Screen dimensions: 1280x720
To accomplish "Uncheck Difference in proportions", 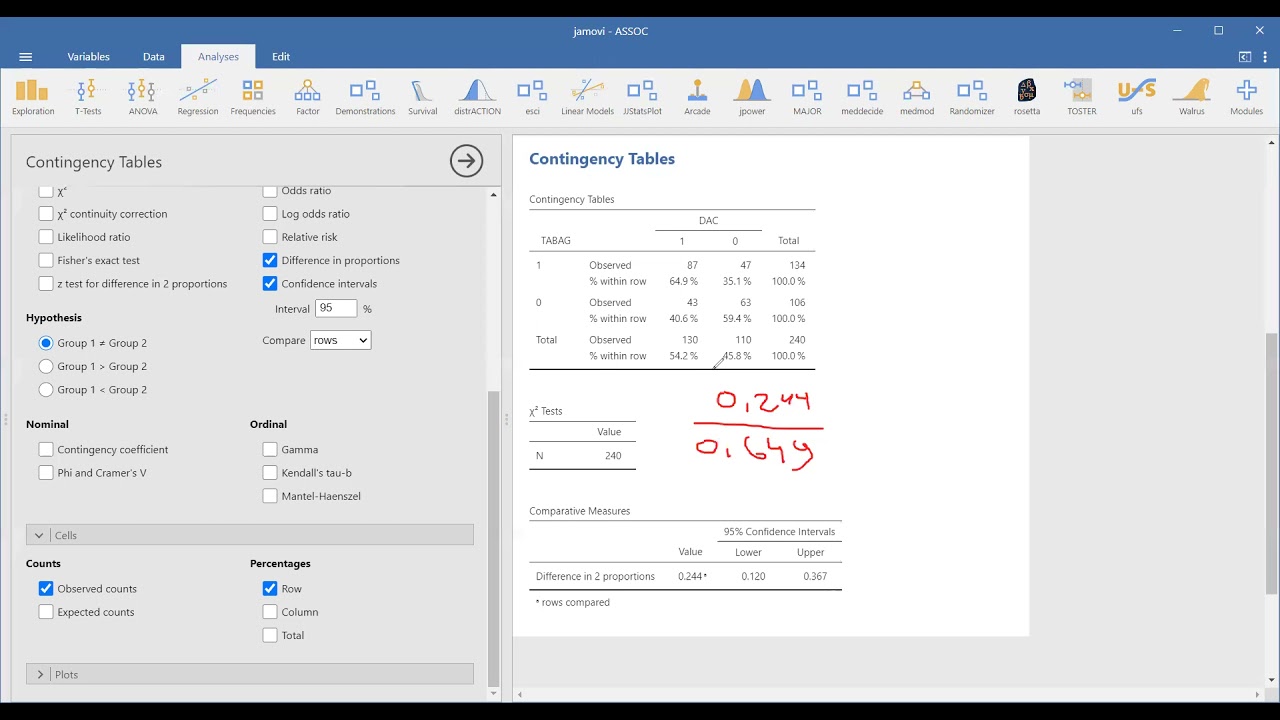I will 270,260.
